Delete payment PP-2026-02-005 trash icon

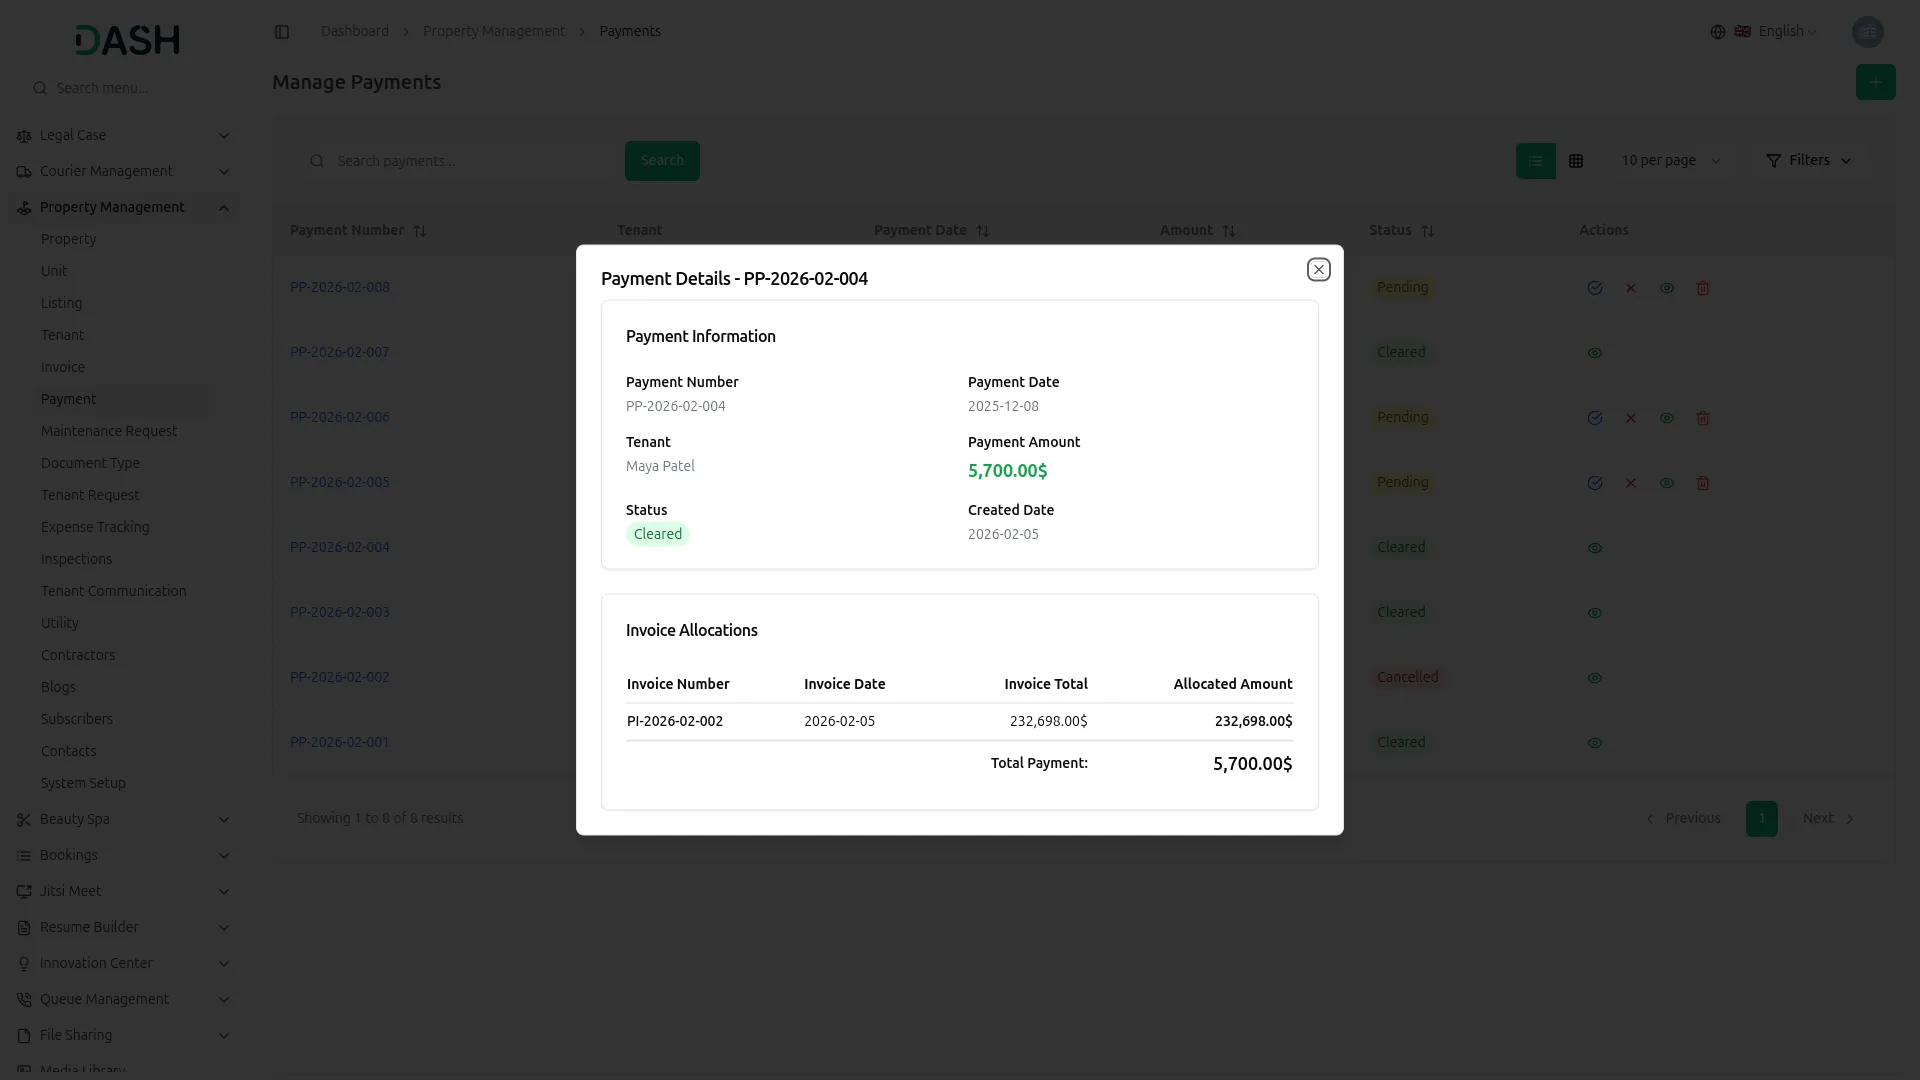1703,483
